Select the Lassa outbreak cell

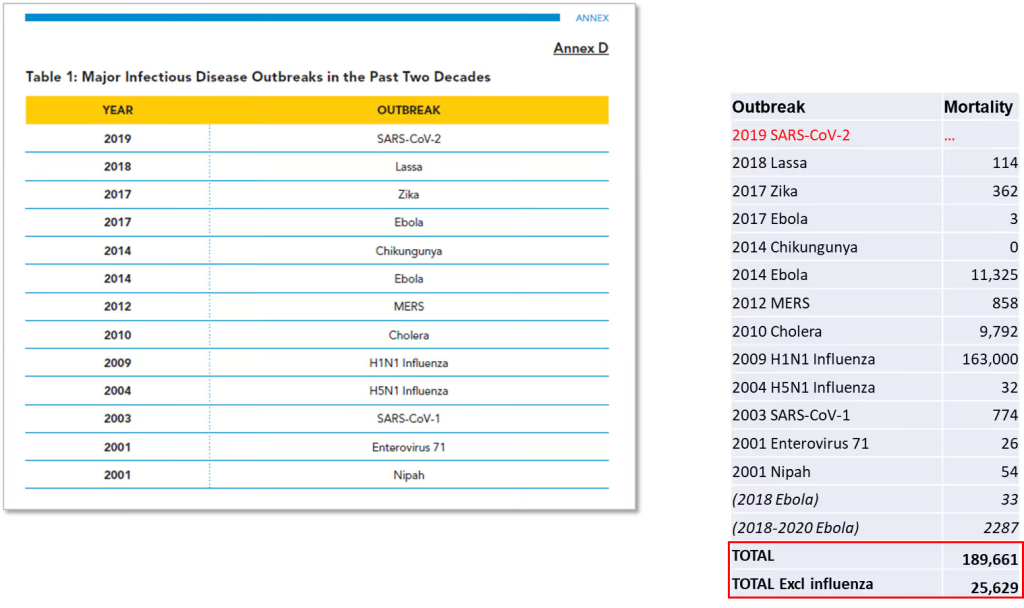tap(409, 167)
